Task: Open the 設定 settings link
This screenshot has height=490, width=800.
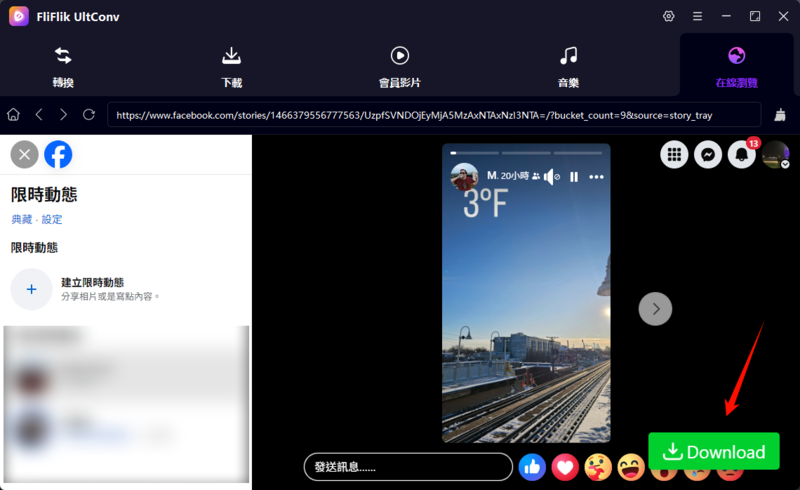Action: coord(52,219)
